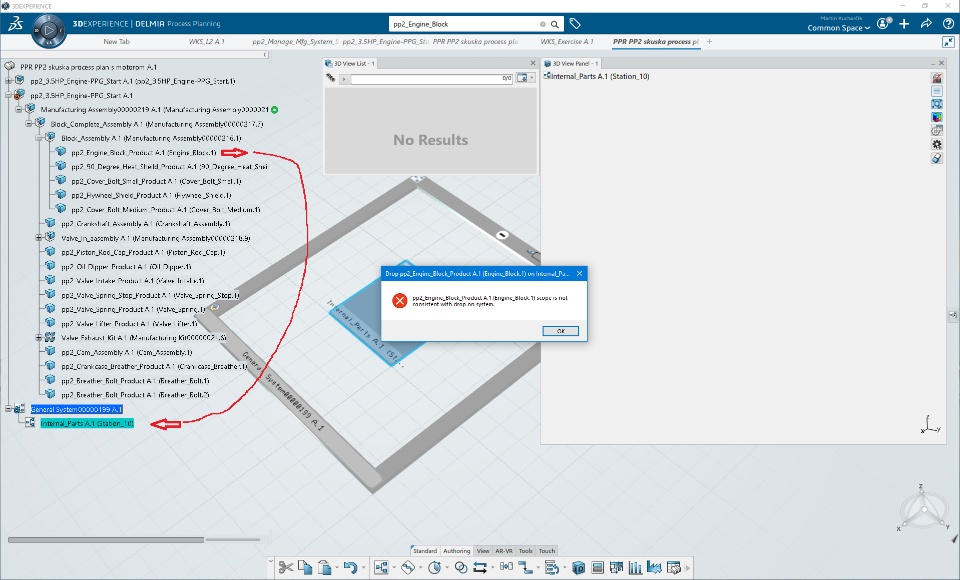
Task: Click the window-with-cursor icon in toolbar
Action: (x=673, y=568)
